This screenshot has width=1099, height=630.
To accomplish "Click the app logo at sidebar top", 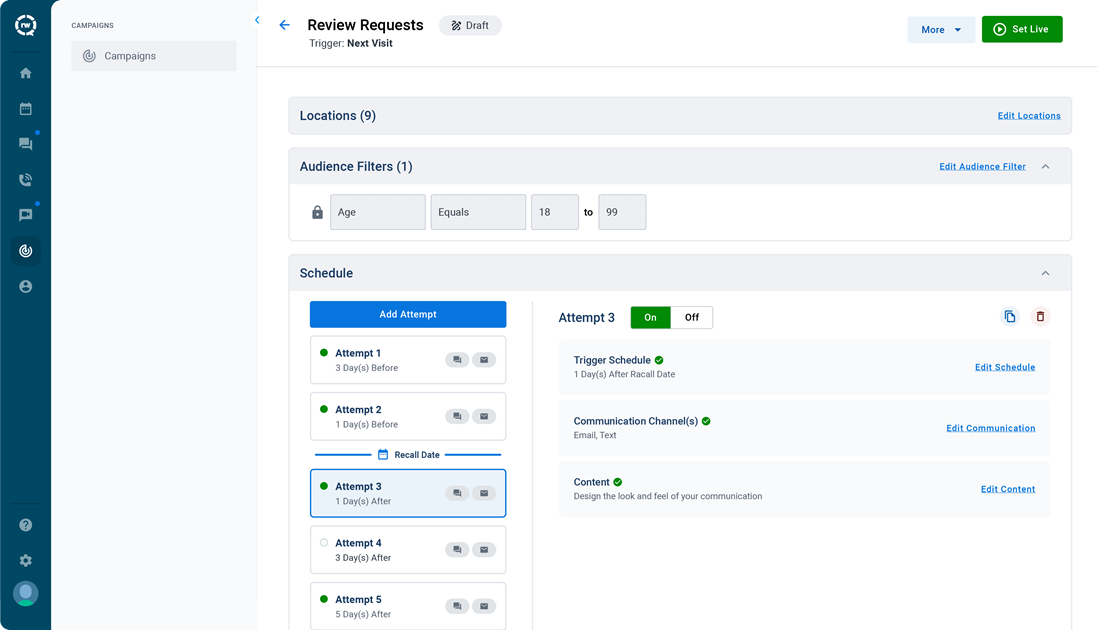I will click(x=25, y=26).
